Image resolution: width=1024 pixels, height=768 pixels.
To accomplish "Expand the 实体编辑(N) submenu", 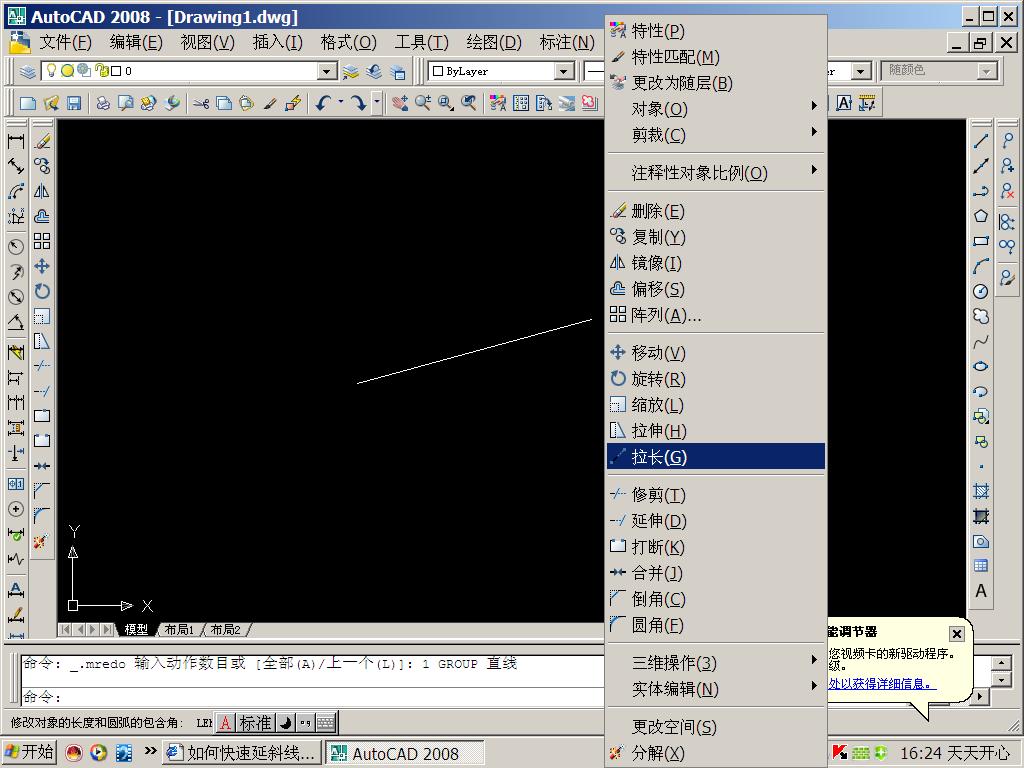I will coord(716,689).
